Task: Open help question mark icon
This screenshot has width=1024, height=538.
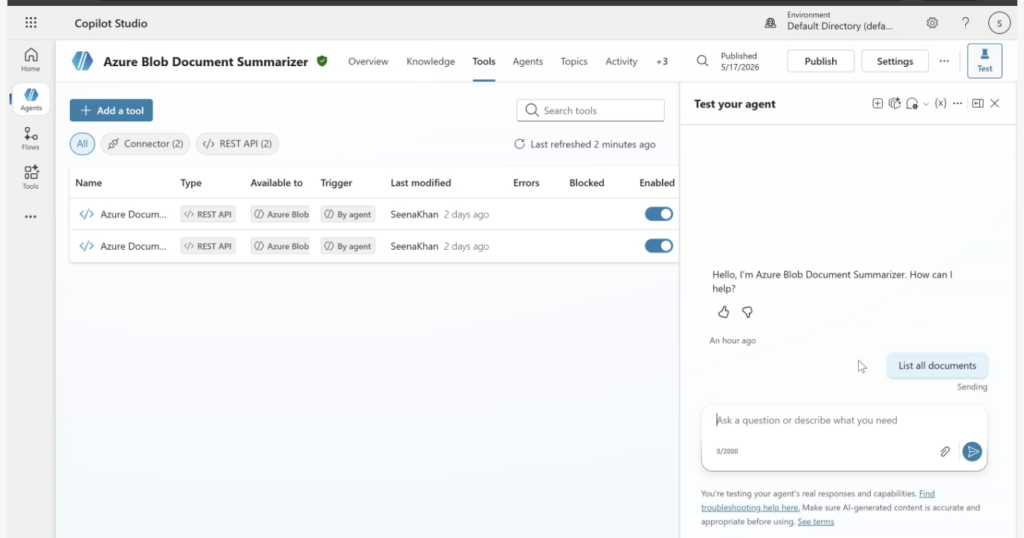Action: [965, 23]
